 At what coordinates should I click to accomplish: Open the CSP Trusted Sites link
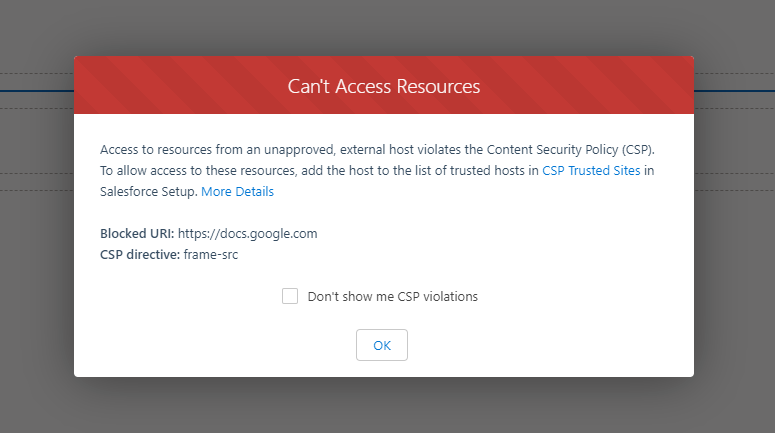(x=591, y=171)
